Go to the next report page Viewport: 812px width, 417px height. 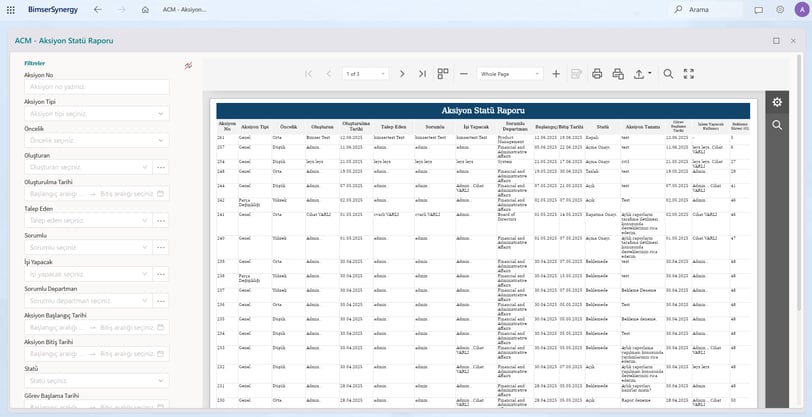(402, 74)
